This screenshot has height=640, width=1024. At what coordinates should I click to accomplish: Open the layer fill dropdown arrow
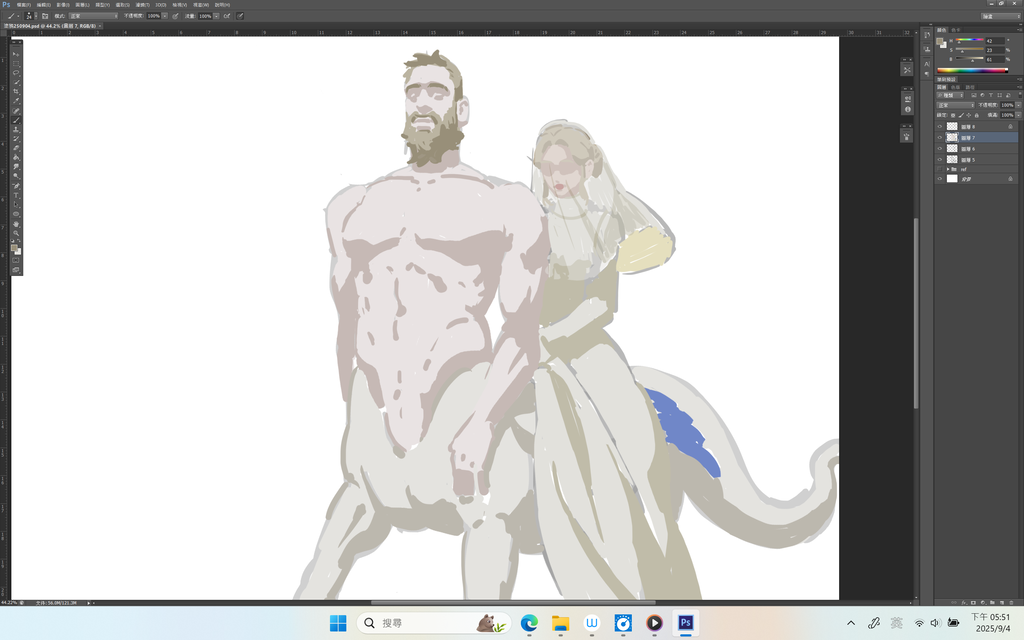[1018, 116]
